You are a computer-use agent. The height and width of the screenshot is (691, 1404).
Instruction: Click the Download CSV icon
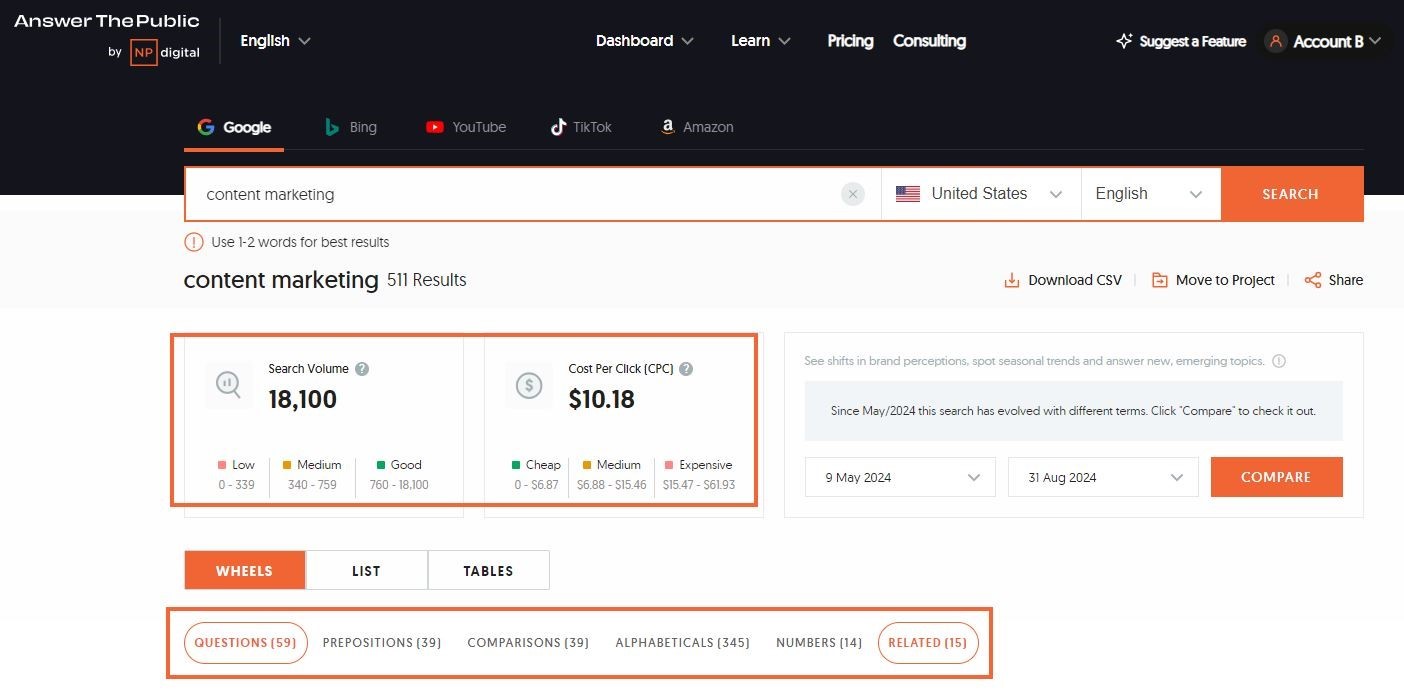coord(1012,280)
